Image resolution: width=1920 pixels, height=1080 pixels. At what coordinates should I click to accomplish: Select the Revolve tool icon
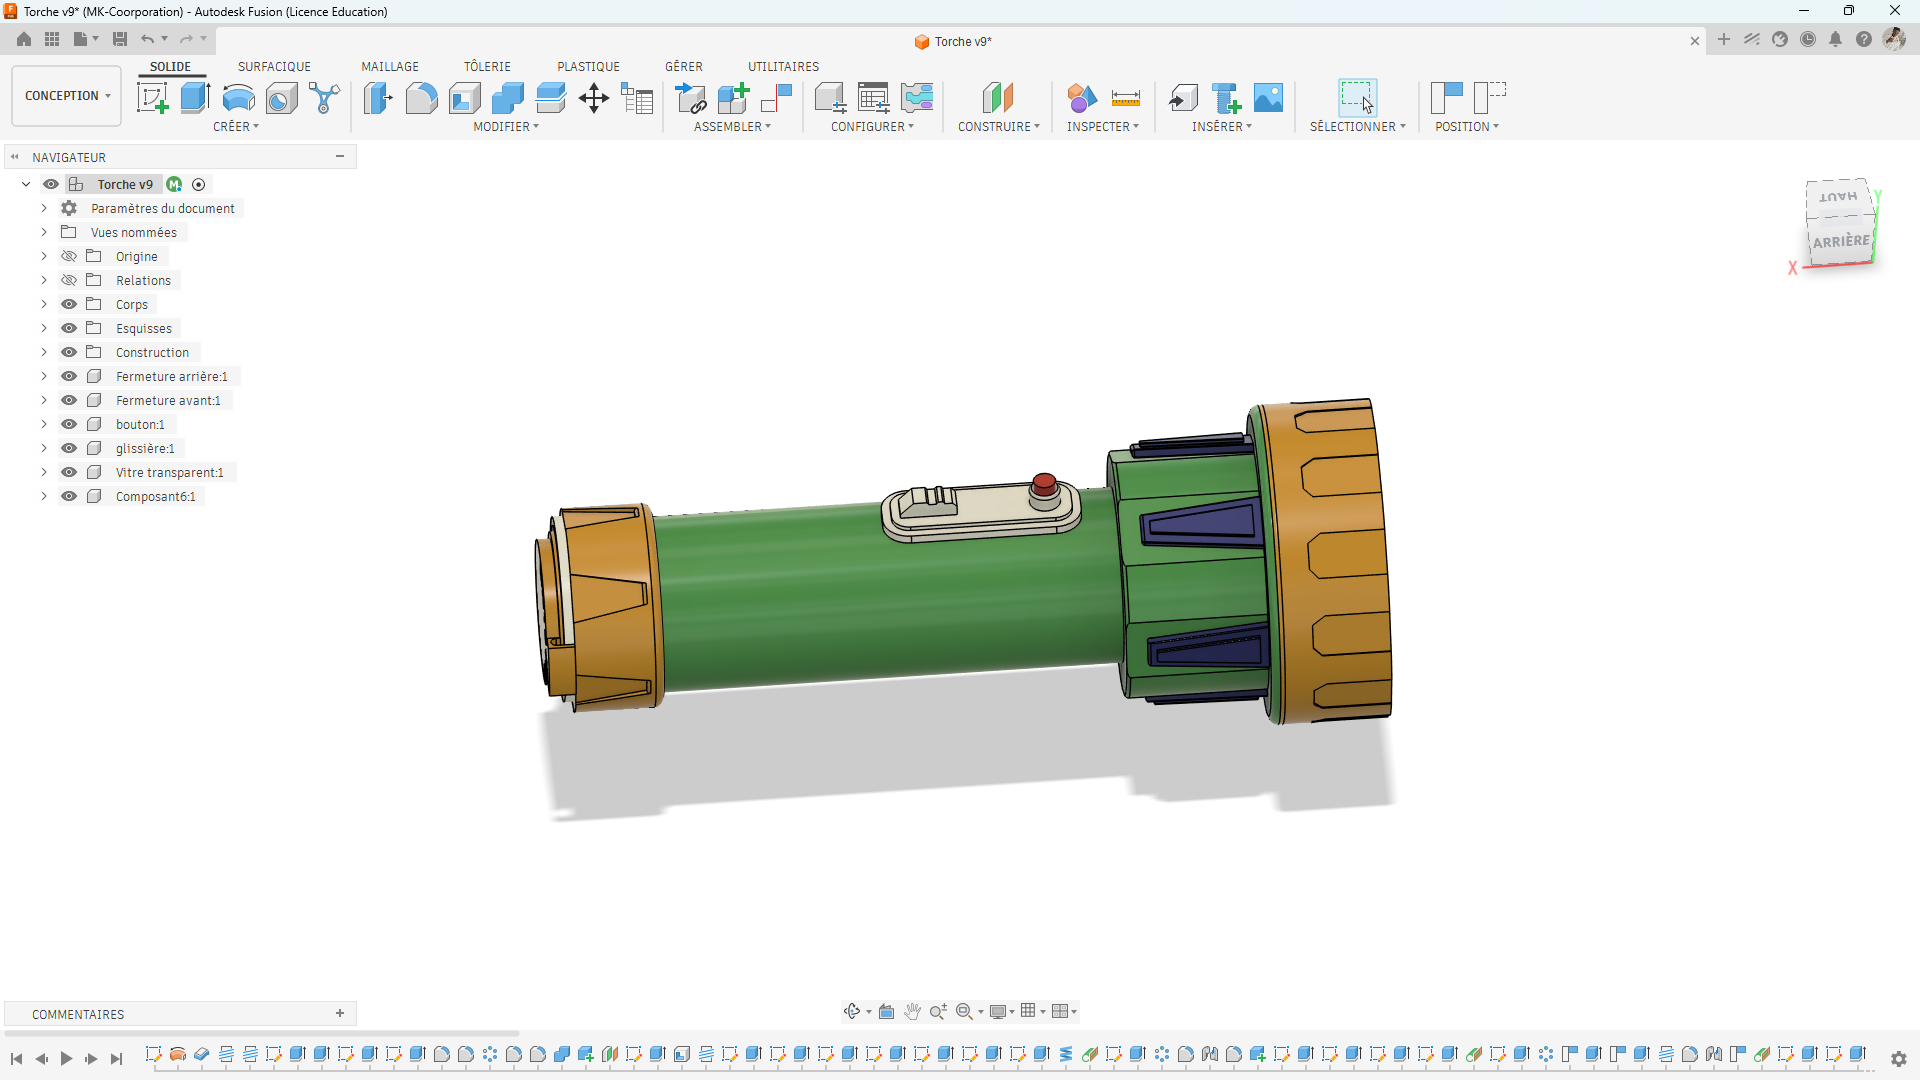tap(238, 98)
